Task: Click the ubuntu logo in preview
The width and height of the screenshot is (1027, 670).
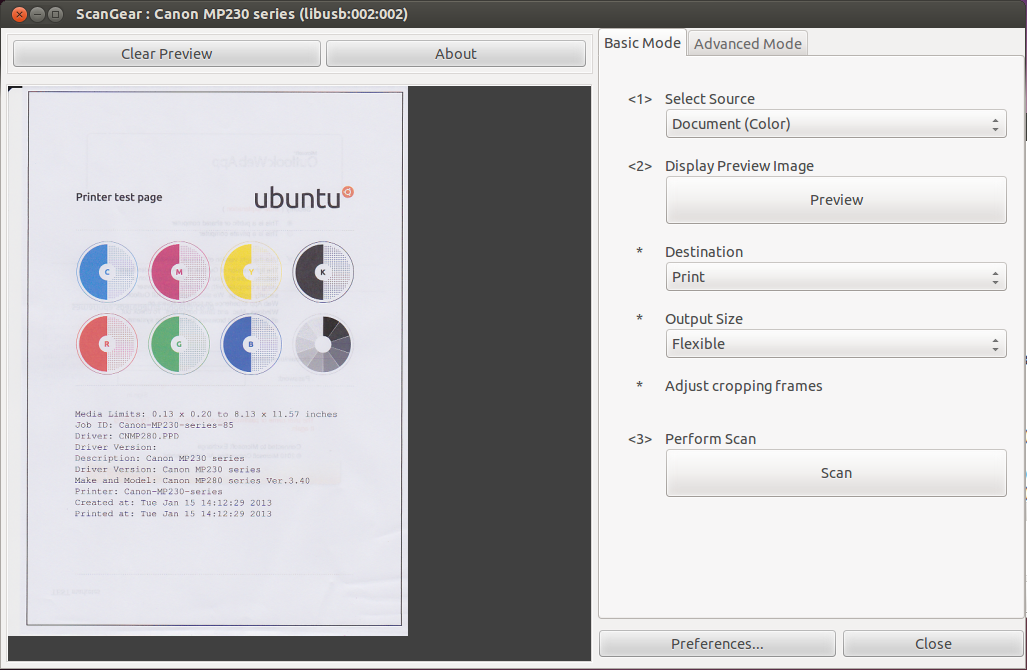Action: coord(303,197)
